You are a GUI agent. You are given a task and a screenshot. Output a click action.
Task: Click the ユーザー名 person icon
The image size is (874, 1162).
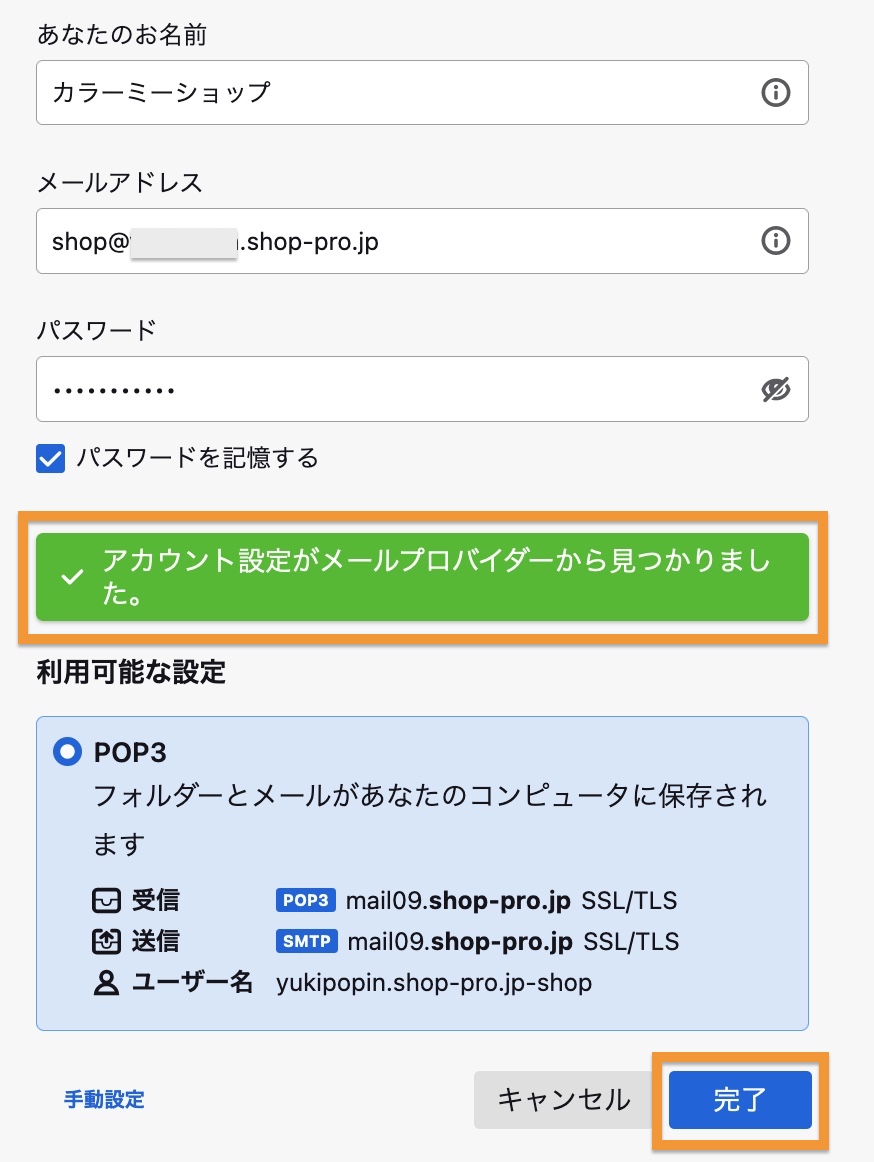point(105,983)
